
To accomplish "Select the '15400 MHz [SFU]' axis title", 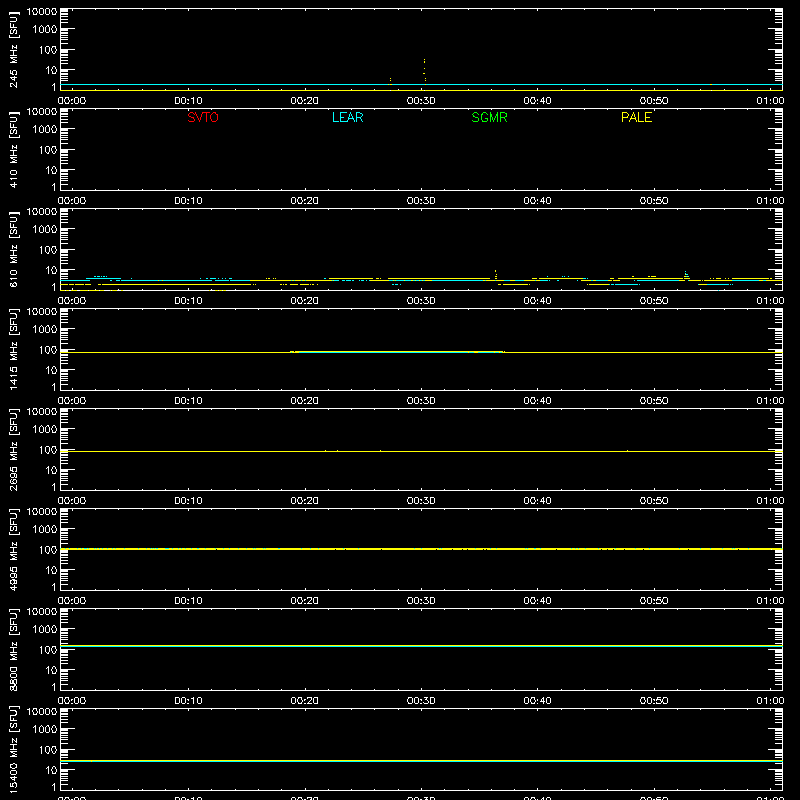I will 14,750.
